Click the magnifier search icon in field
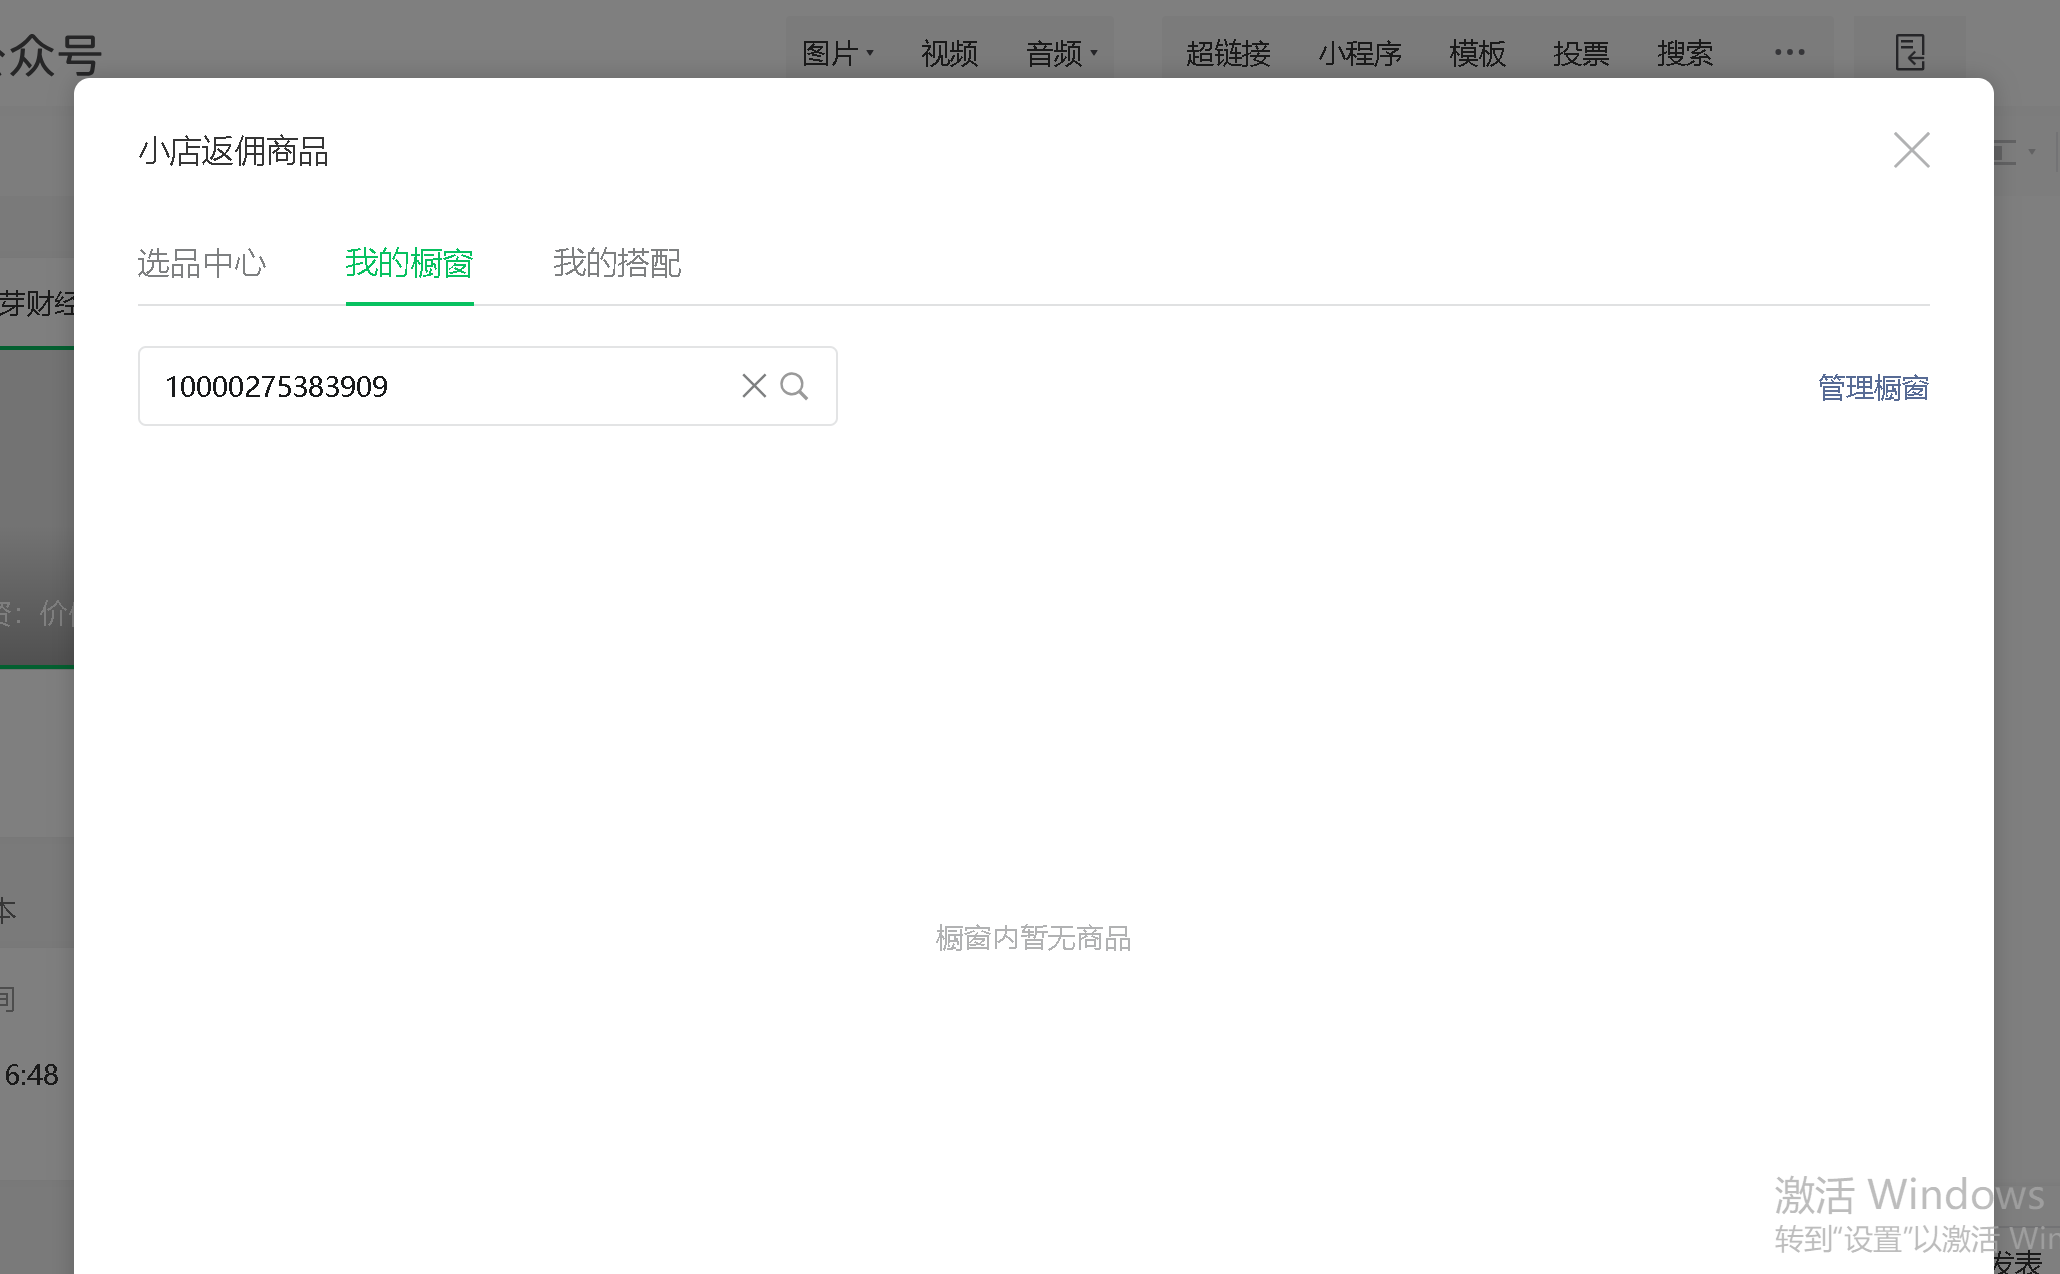The height and width of the screenshot is (1274, 2060). (x=794, y=386)
